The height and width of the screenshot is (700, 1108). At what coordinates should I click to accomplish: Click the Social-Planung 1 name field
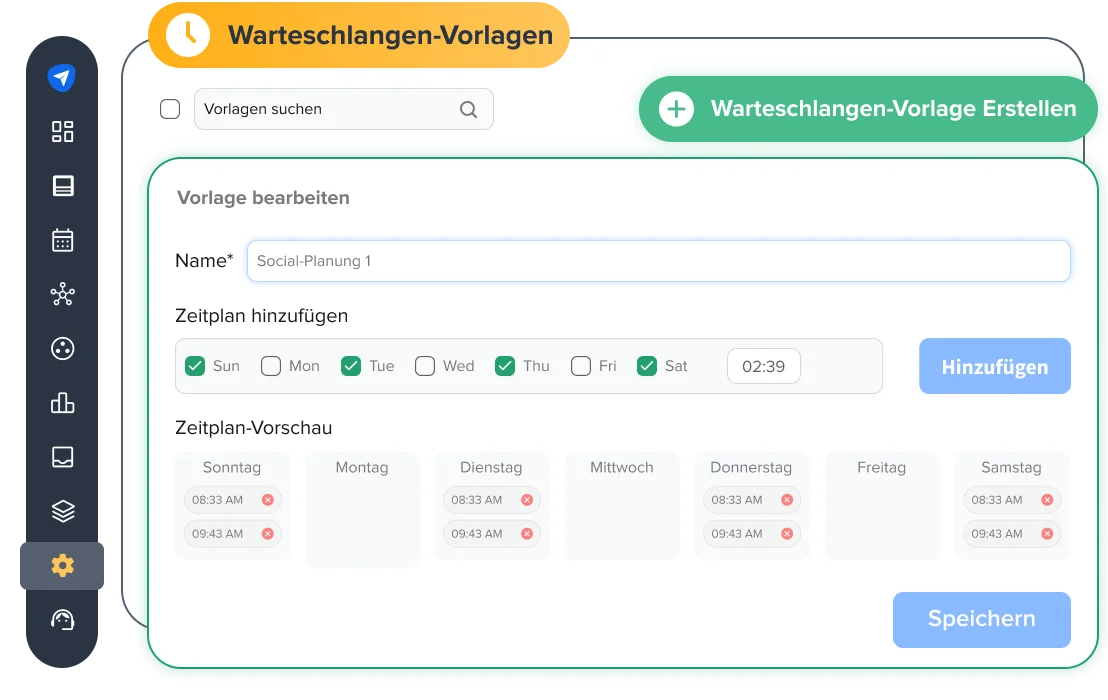tap(660, 260)
